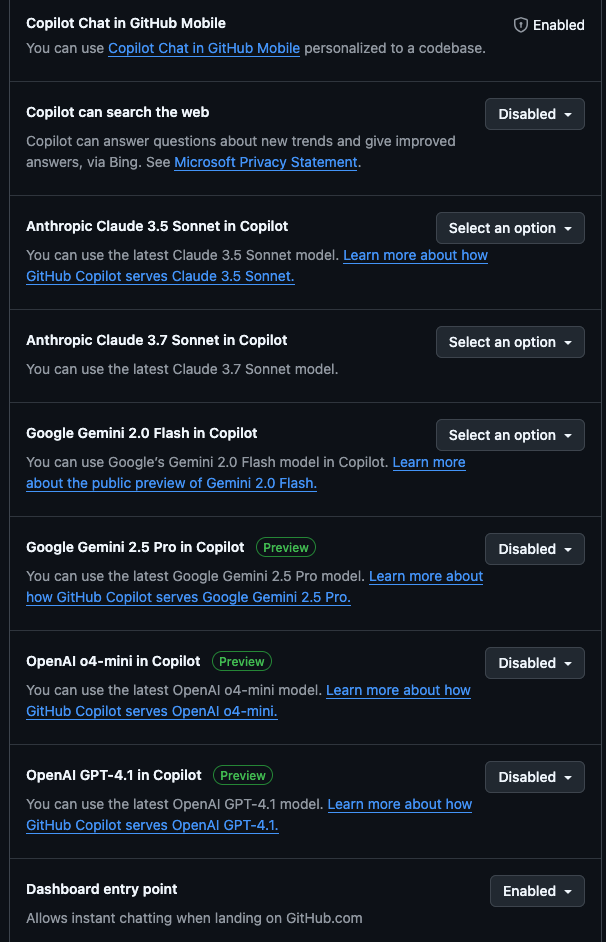Expand the Gemini 2.0 Flash option selector
Viewport: 606px width, 942px height.
(510, 434)
